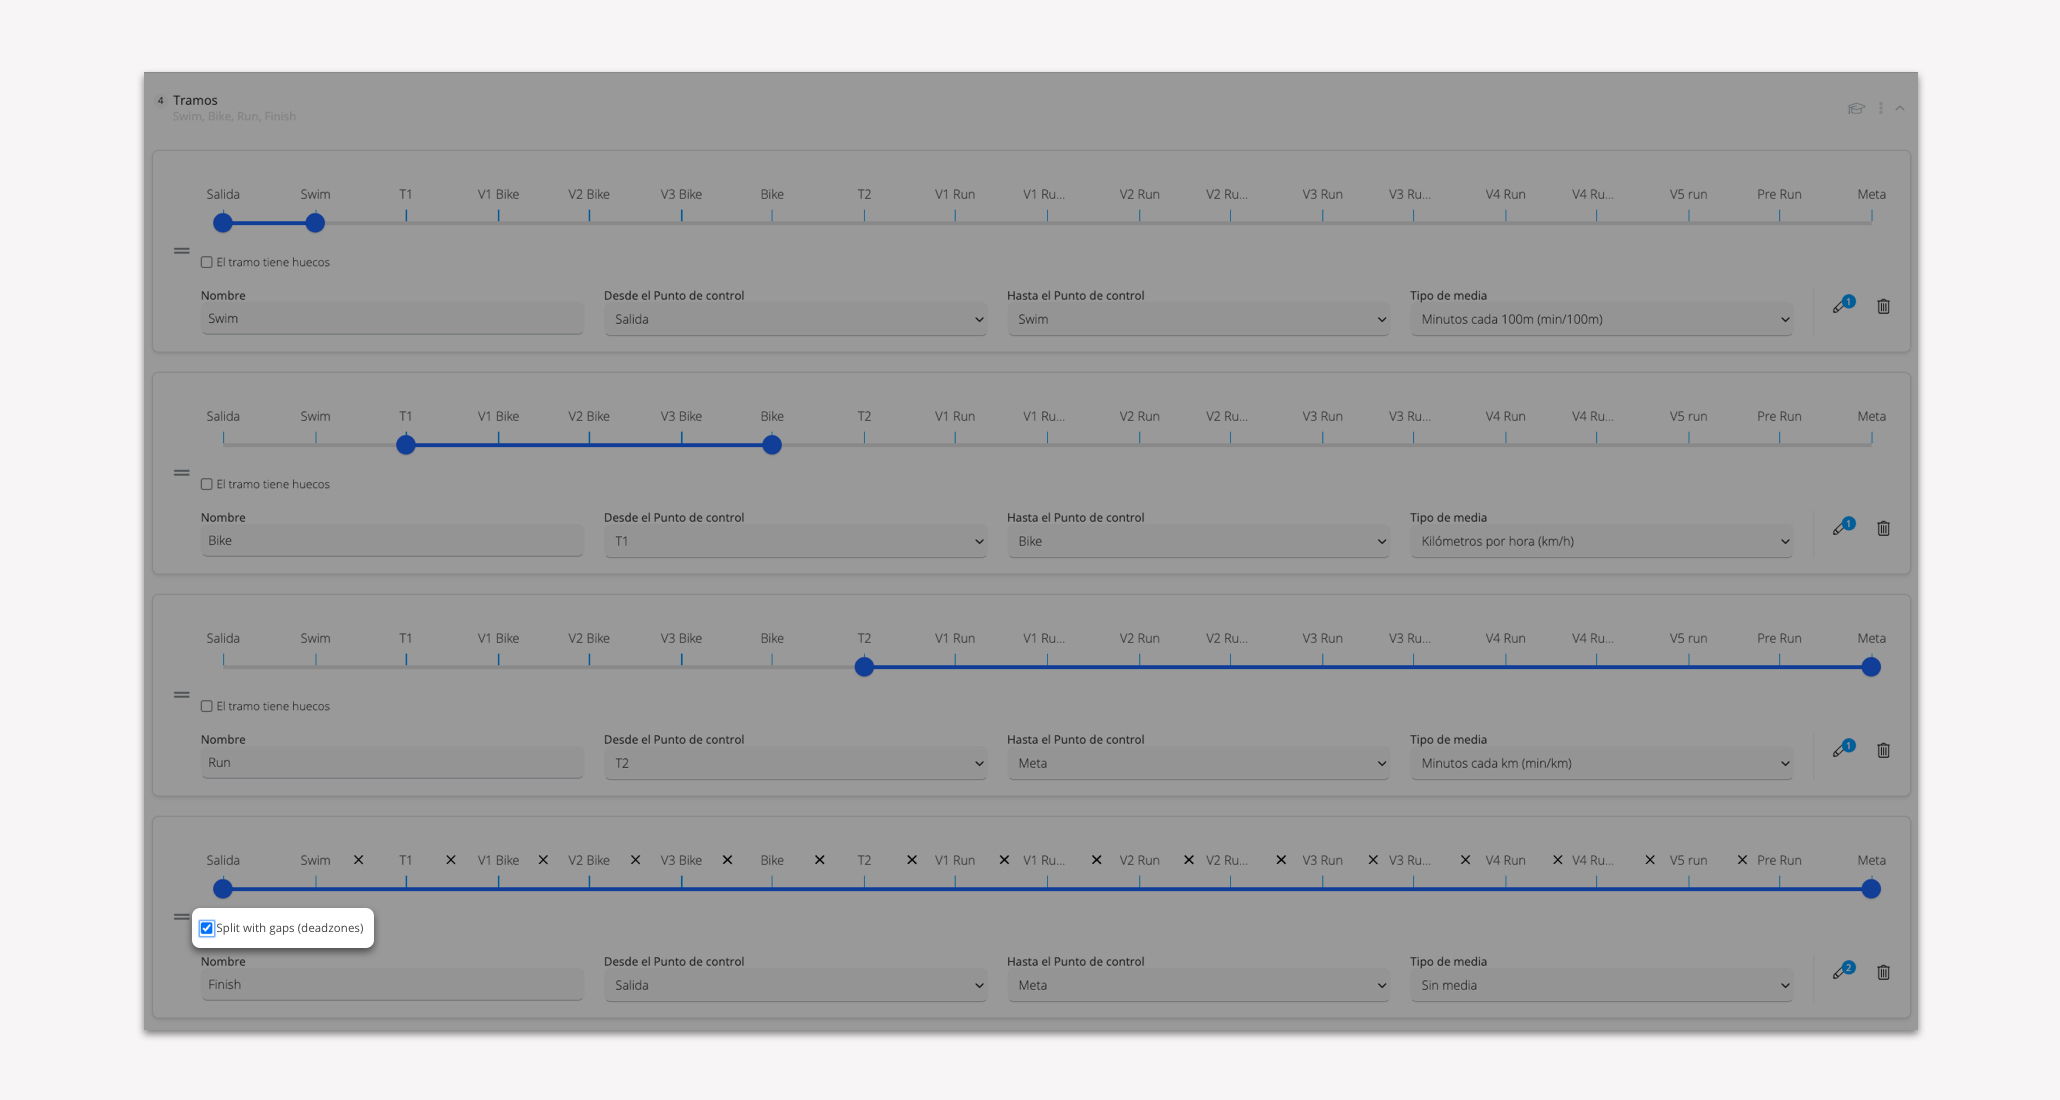Click the X between V4 Run and V4 Ru... in Finish split
2060x1100 pixels.
(1557, 860)
